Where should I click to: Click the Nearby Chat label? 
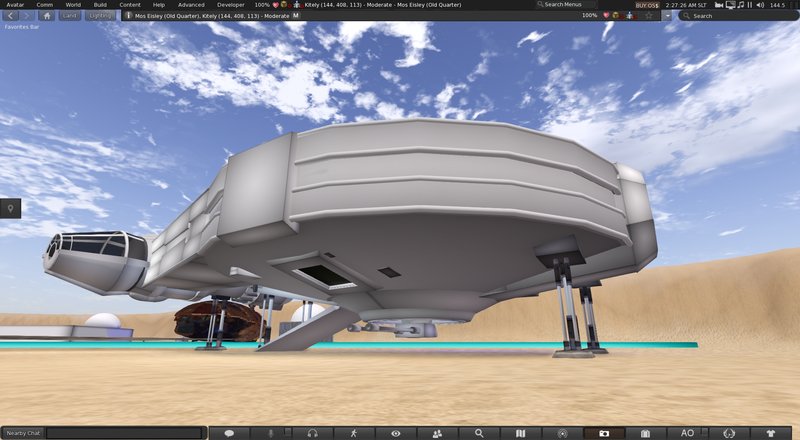(x=23, y=433)
